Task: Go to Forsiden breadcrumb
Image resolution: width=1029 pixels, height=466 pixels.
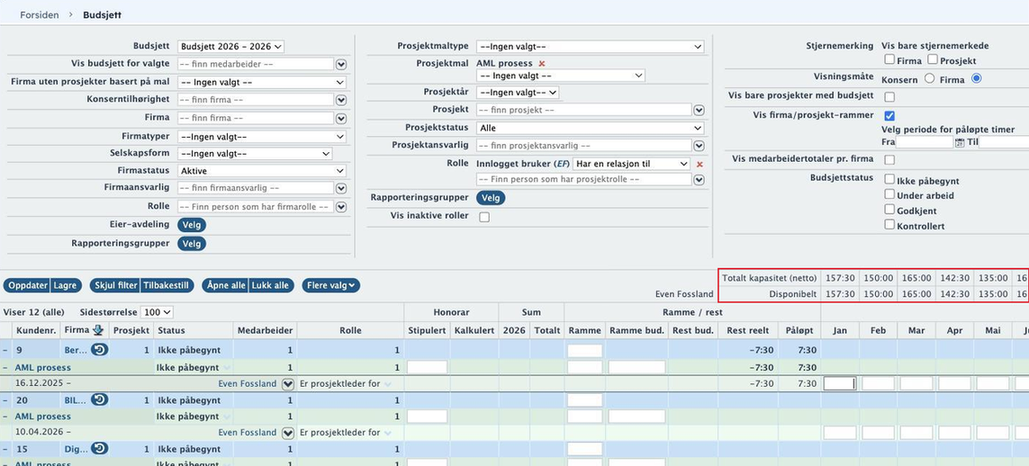Action: point(39,14)
